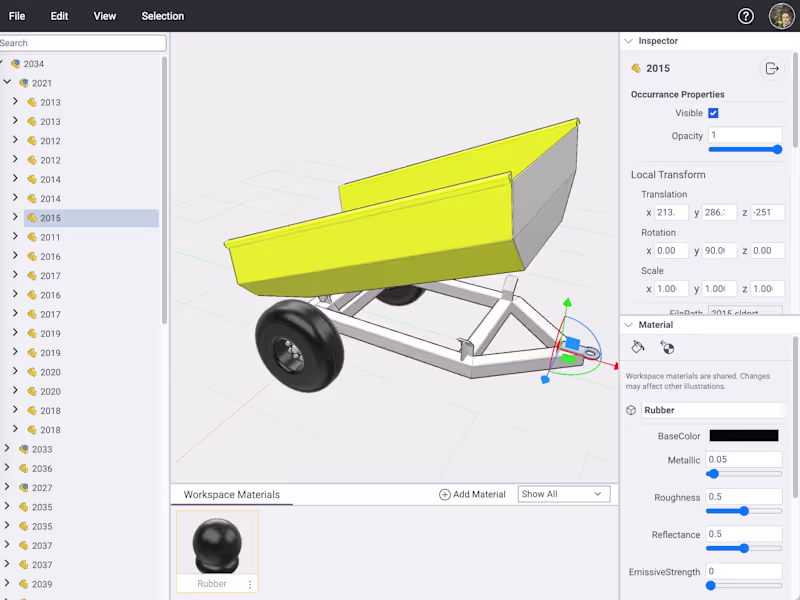This screenshot has height=600, width=800.
Task: Expand the 2033 tree node
Action: pyautogui.click(x=7, y=448)
